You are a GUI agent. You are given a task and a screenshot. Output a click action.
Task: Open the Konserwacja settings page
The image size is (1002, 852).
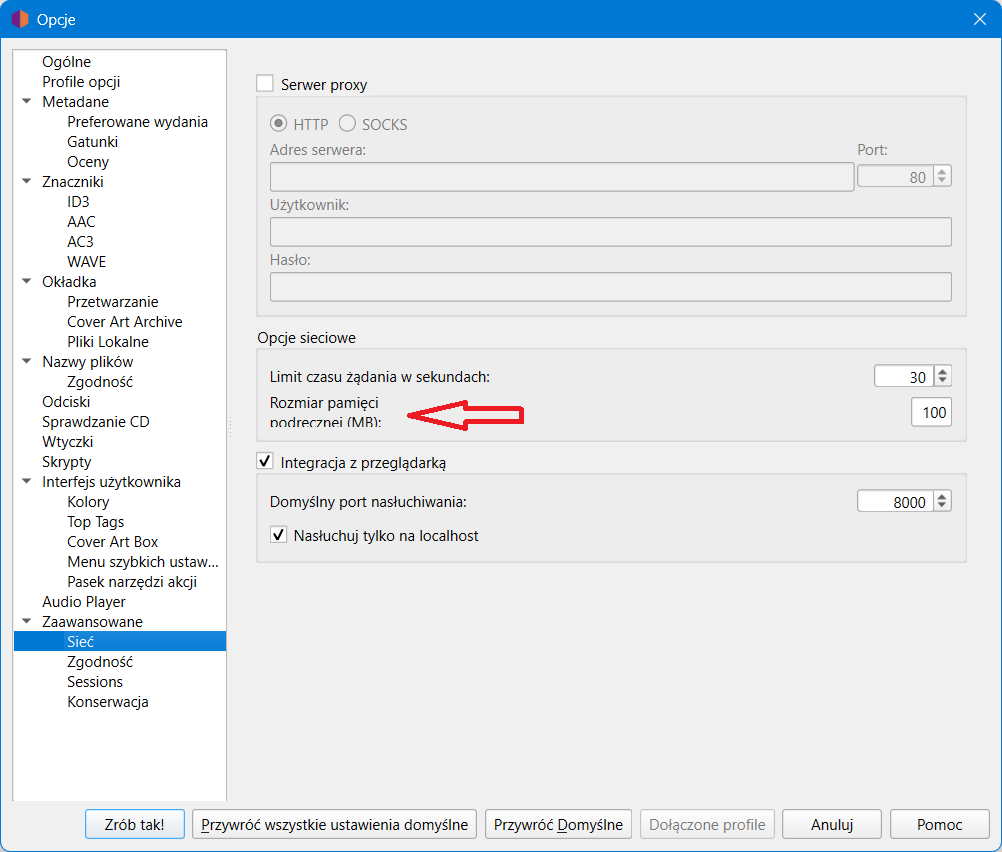tap(107, 702)
